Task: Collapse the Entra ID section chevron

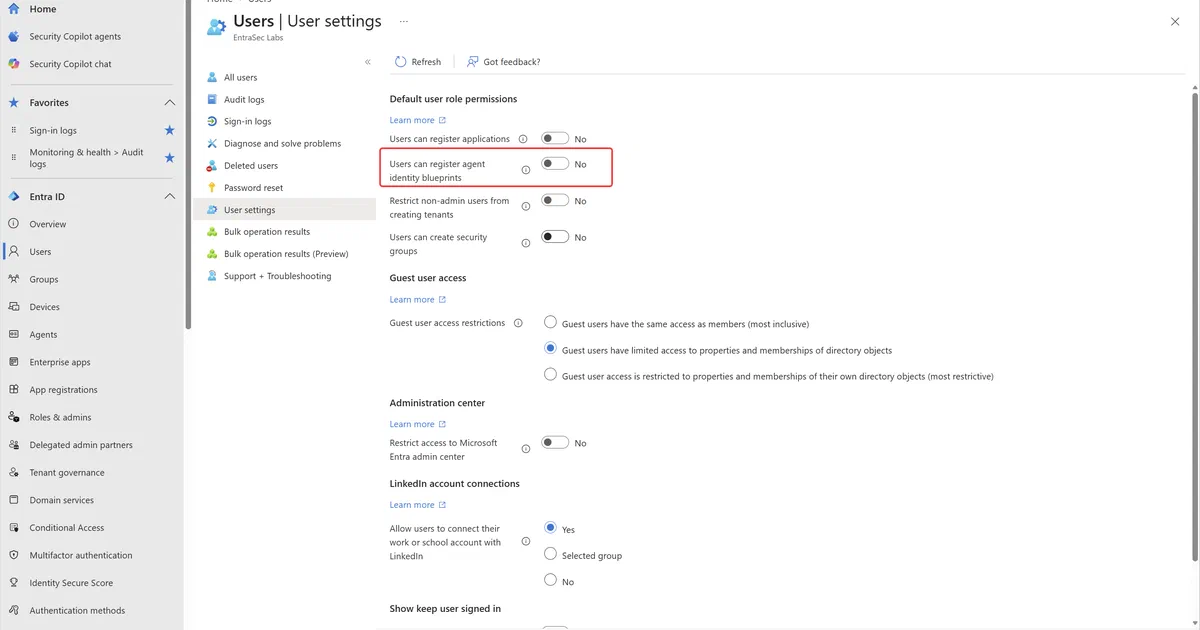Action: [169, 197]
